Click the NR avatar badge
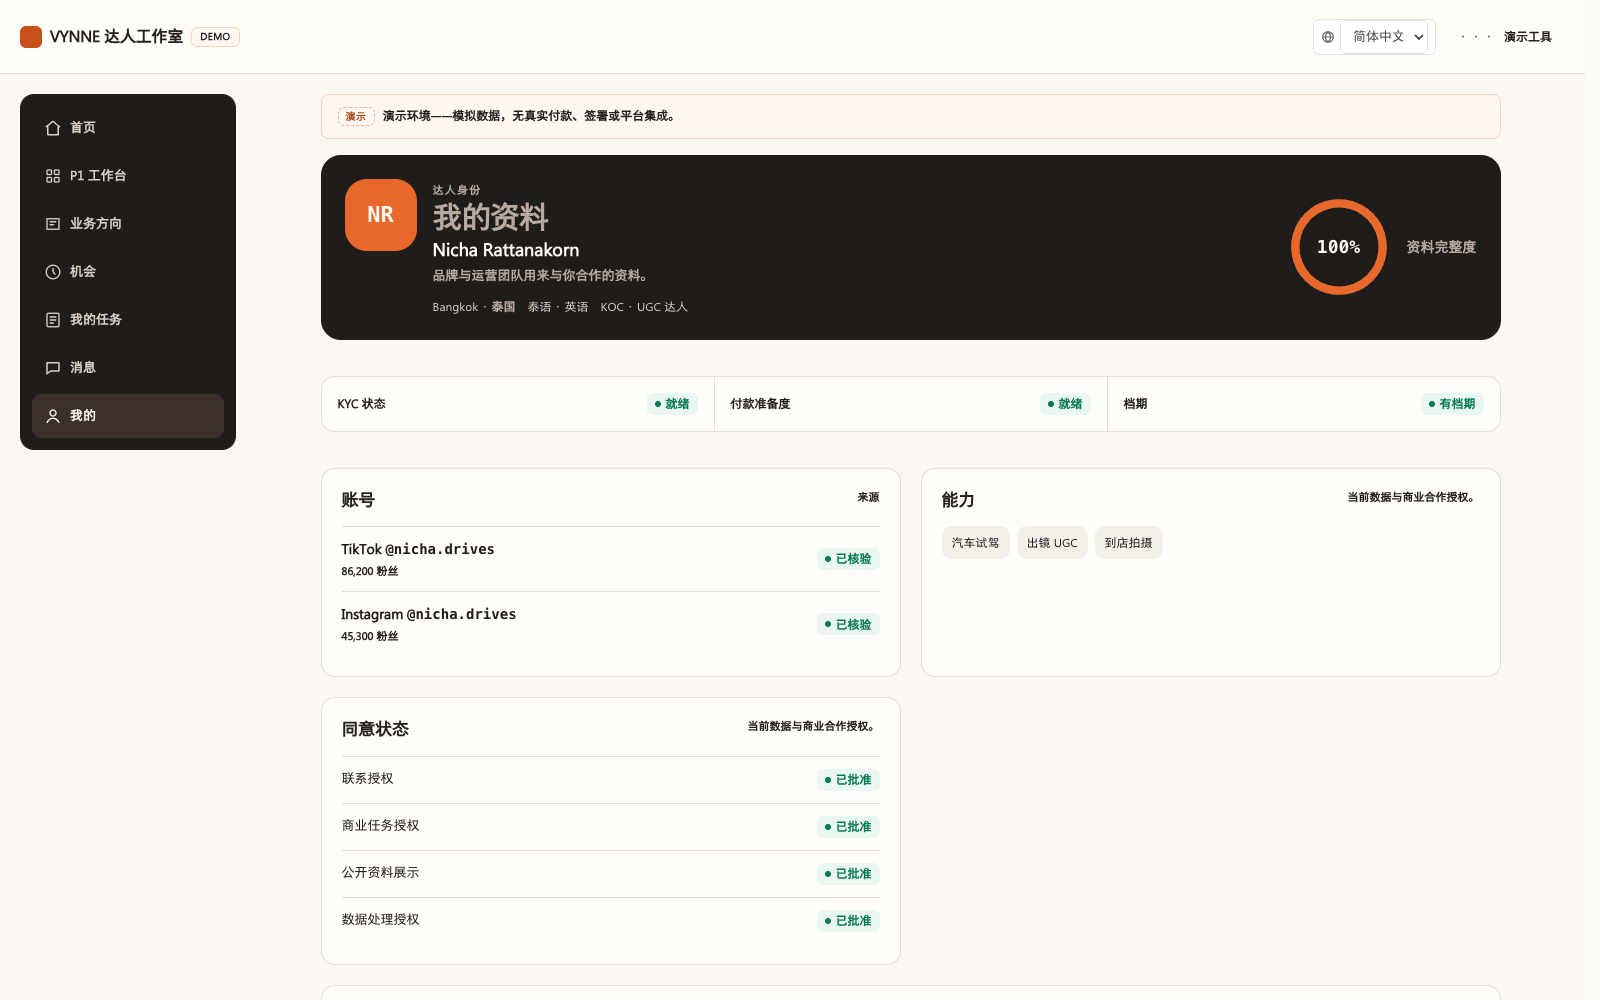 [381, 215]
